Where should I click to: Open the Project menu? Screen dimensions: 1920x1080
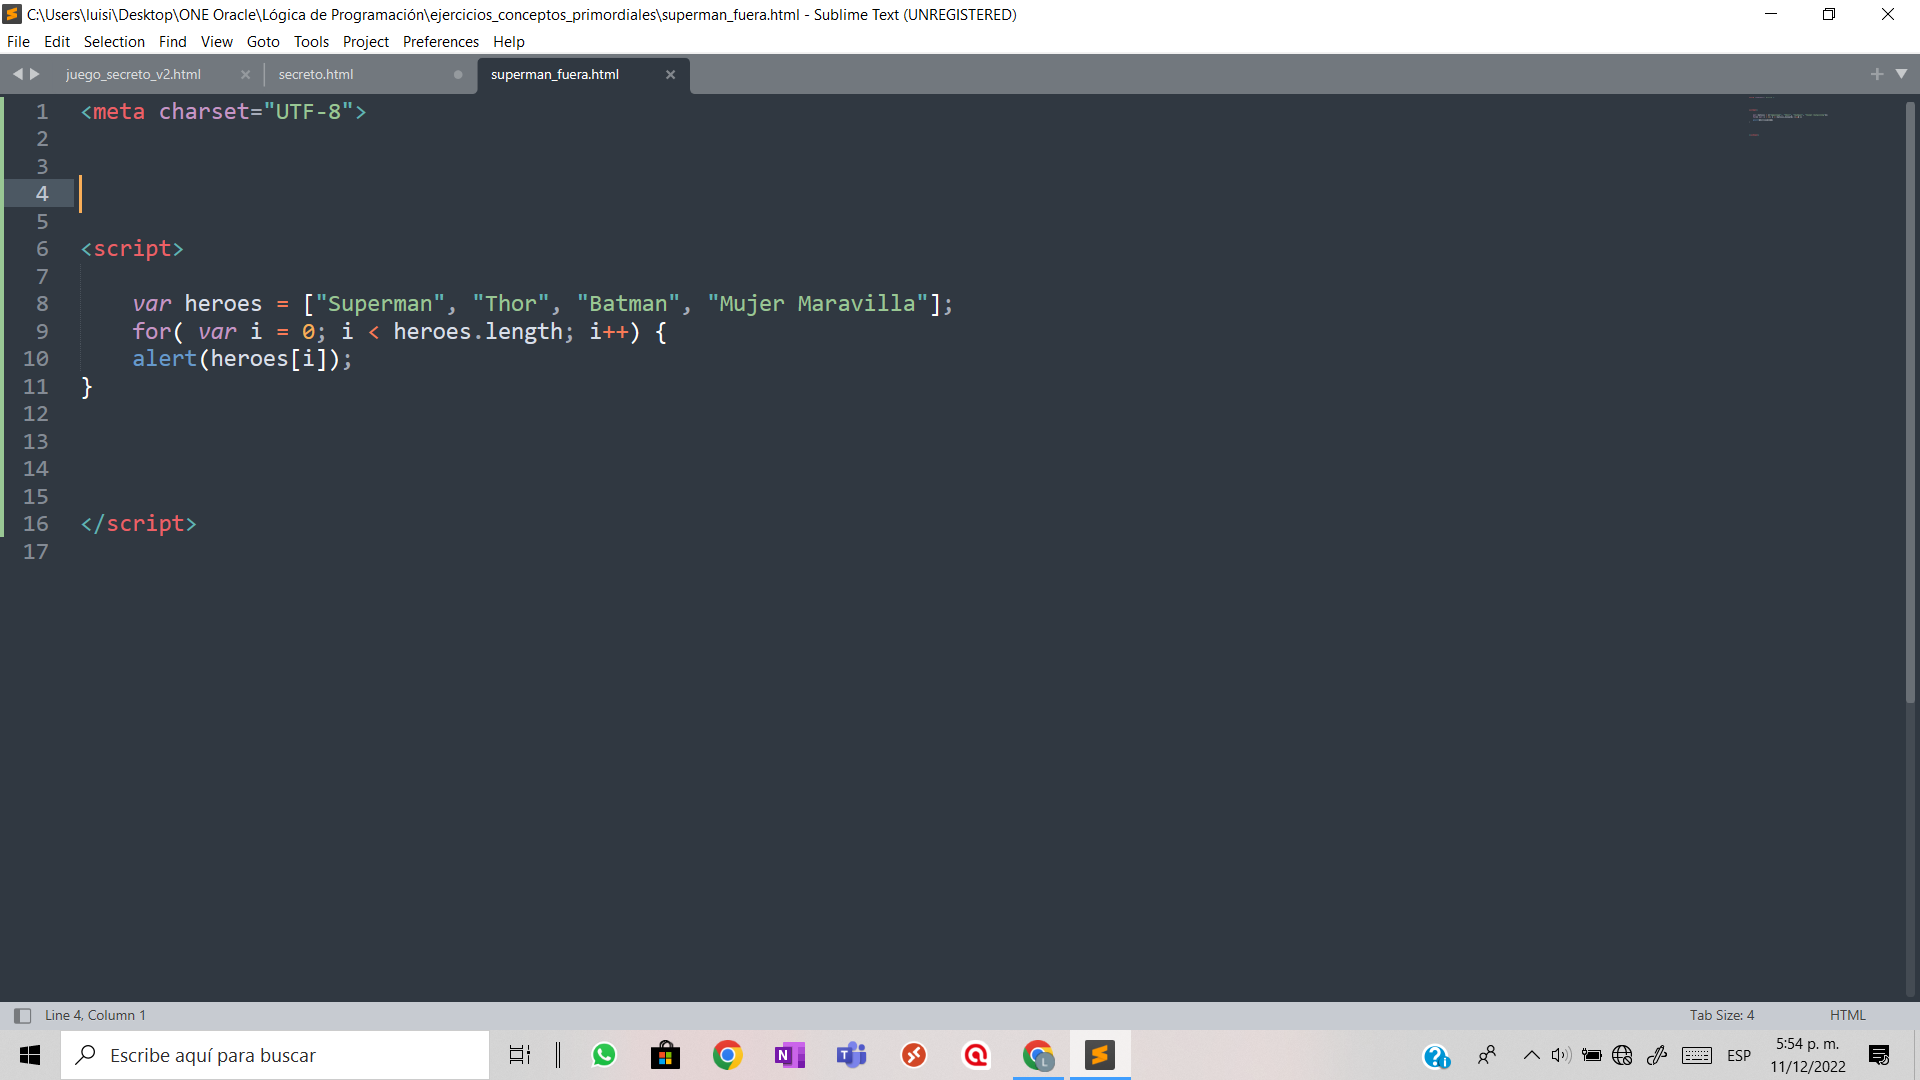point(366,41)
